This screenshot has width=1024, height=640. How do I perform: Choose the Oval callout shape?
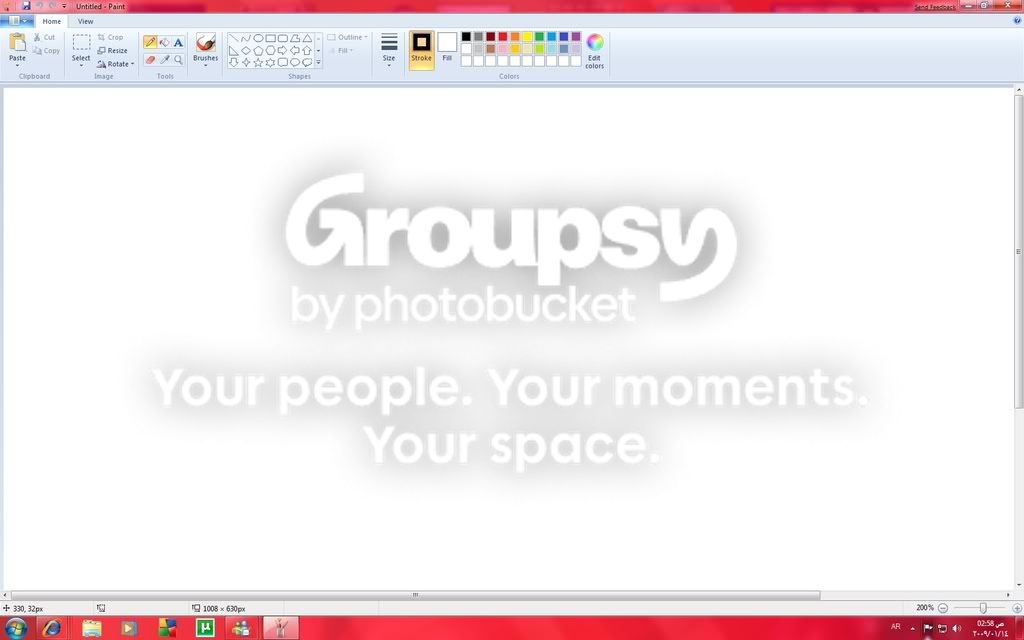295,62
